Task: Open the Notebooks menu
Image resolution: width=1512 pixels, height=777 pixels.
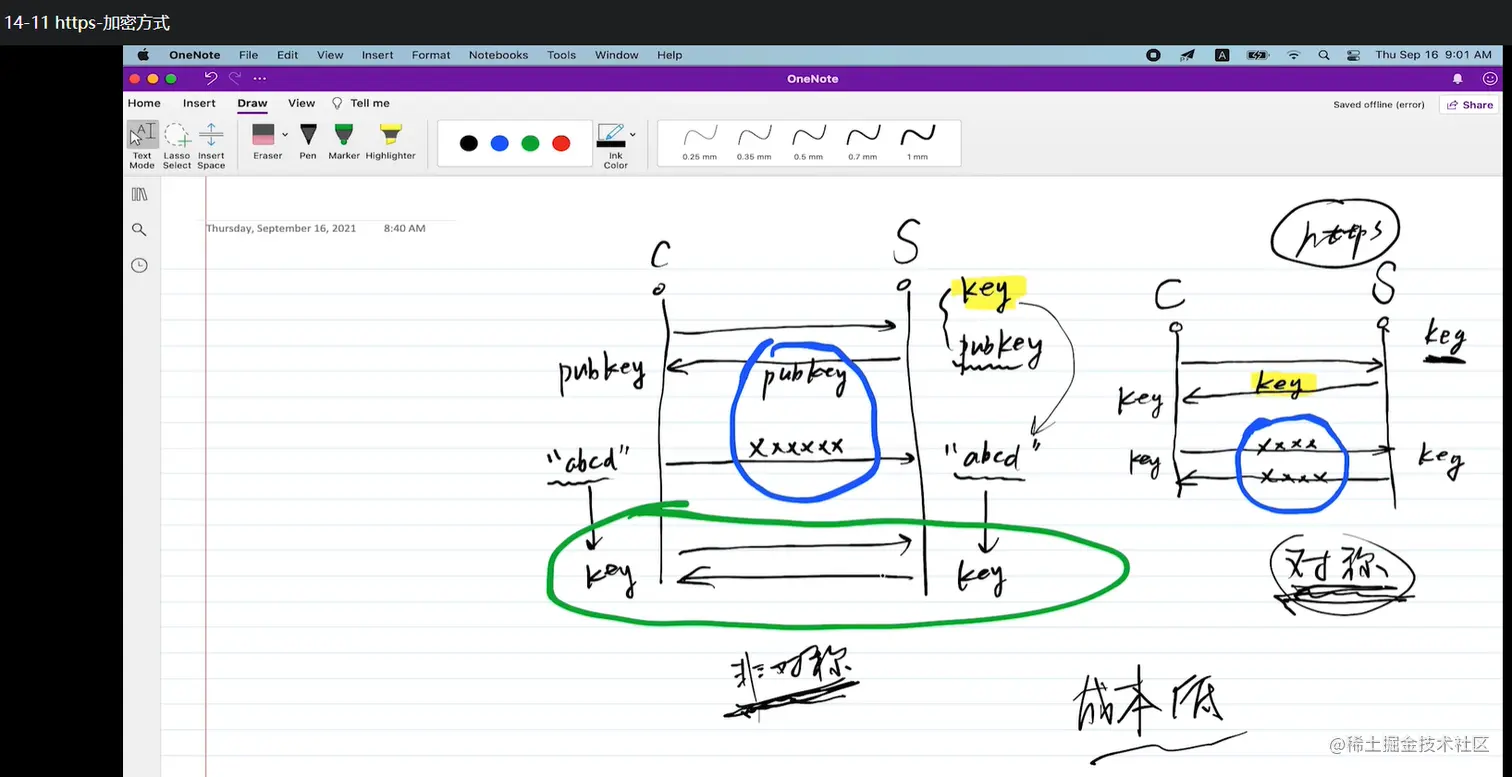Action: 498,55
